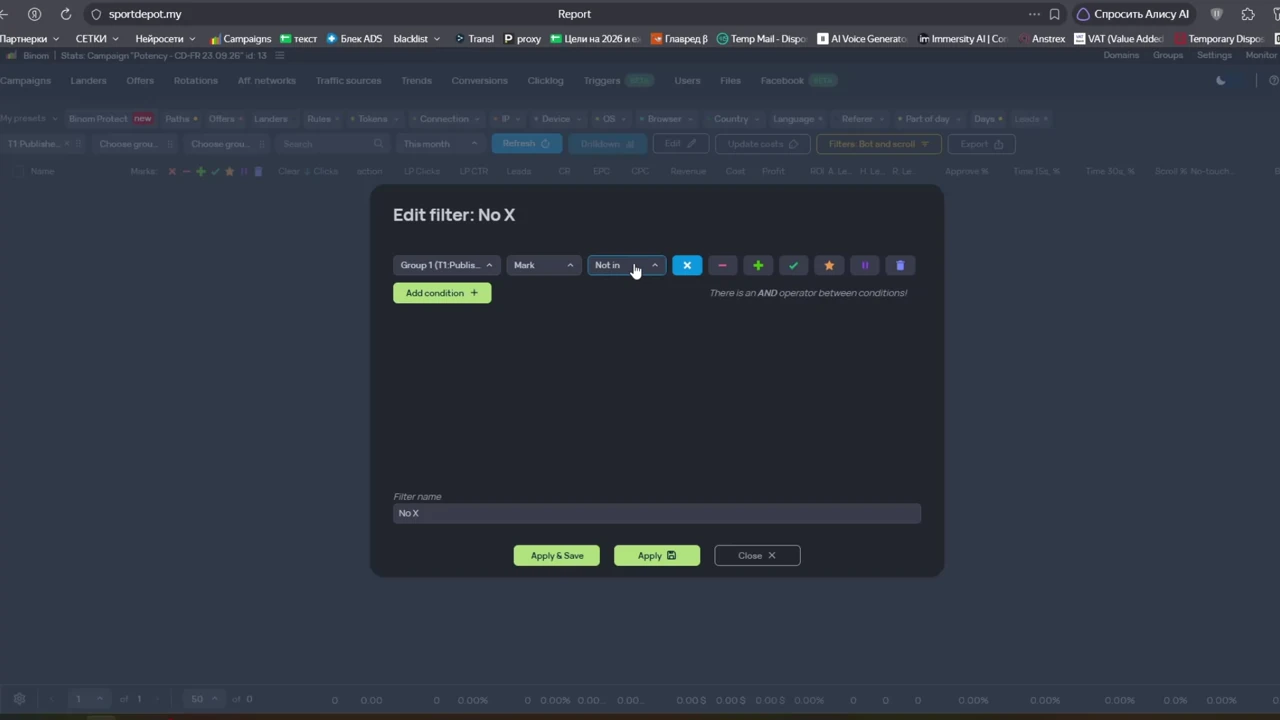Screen dimensions: 1280x720
Task: Open the AI Voice Generator bookmark
Action: tap(862, 39)
